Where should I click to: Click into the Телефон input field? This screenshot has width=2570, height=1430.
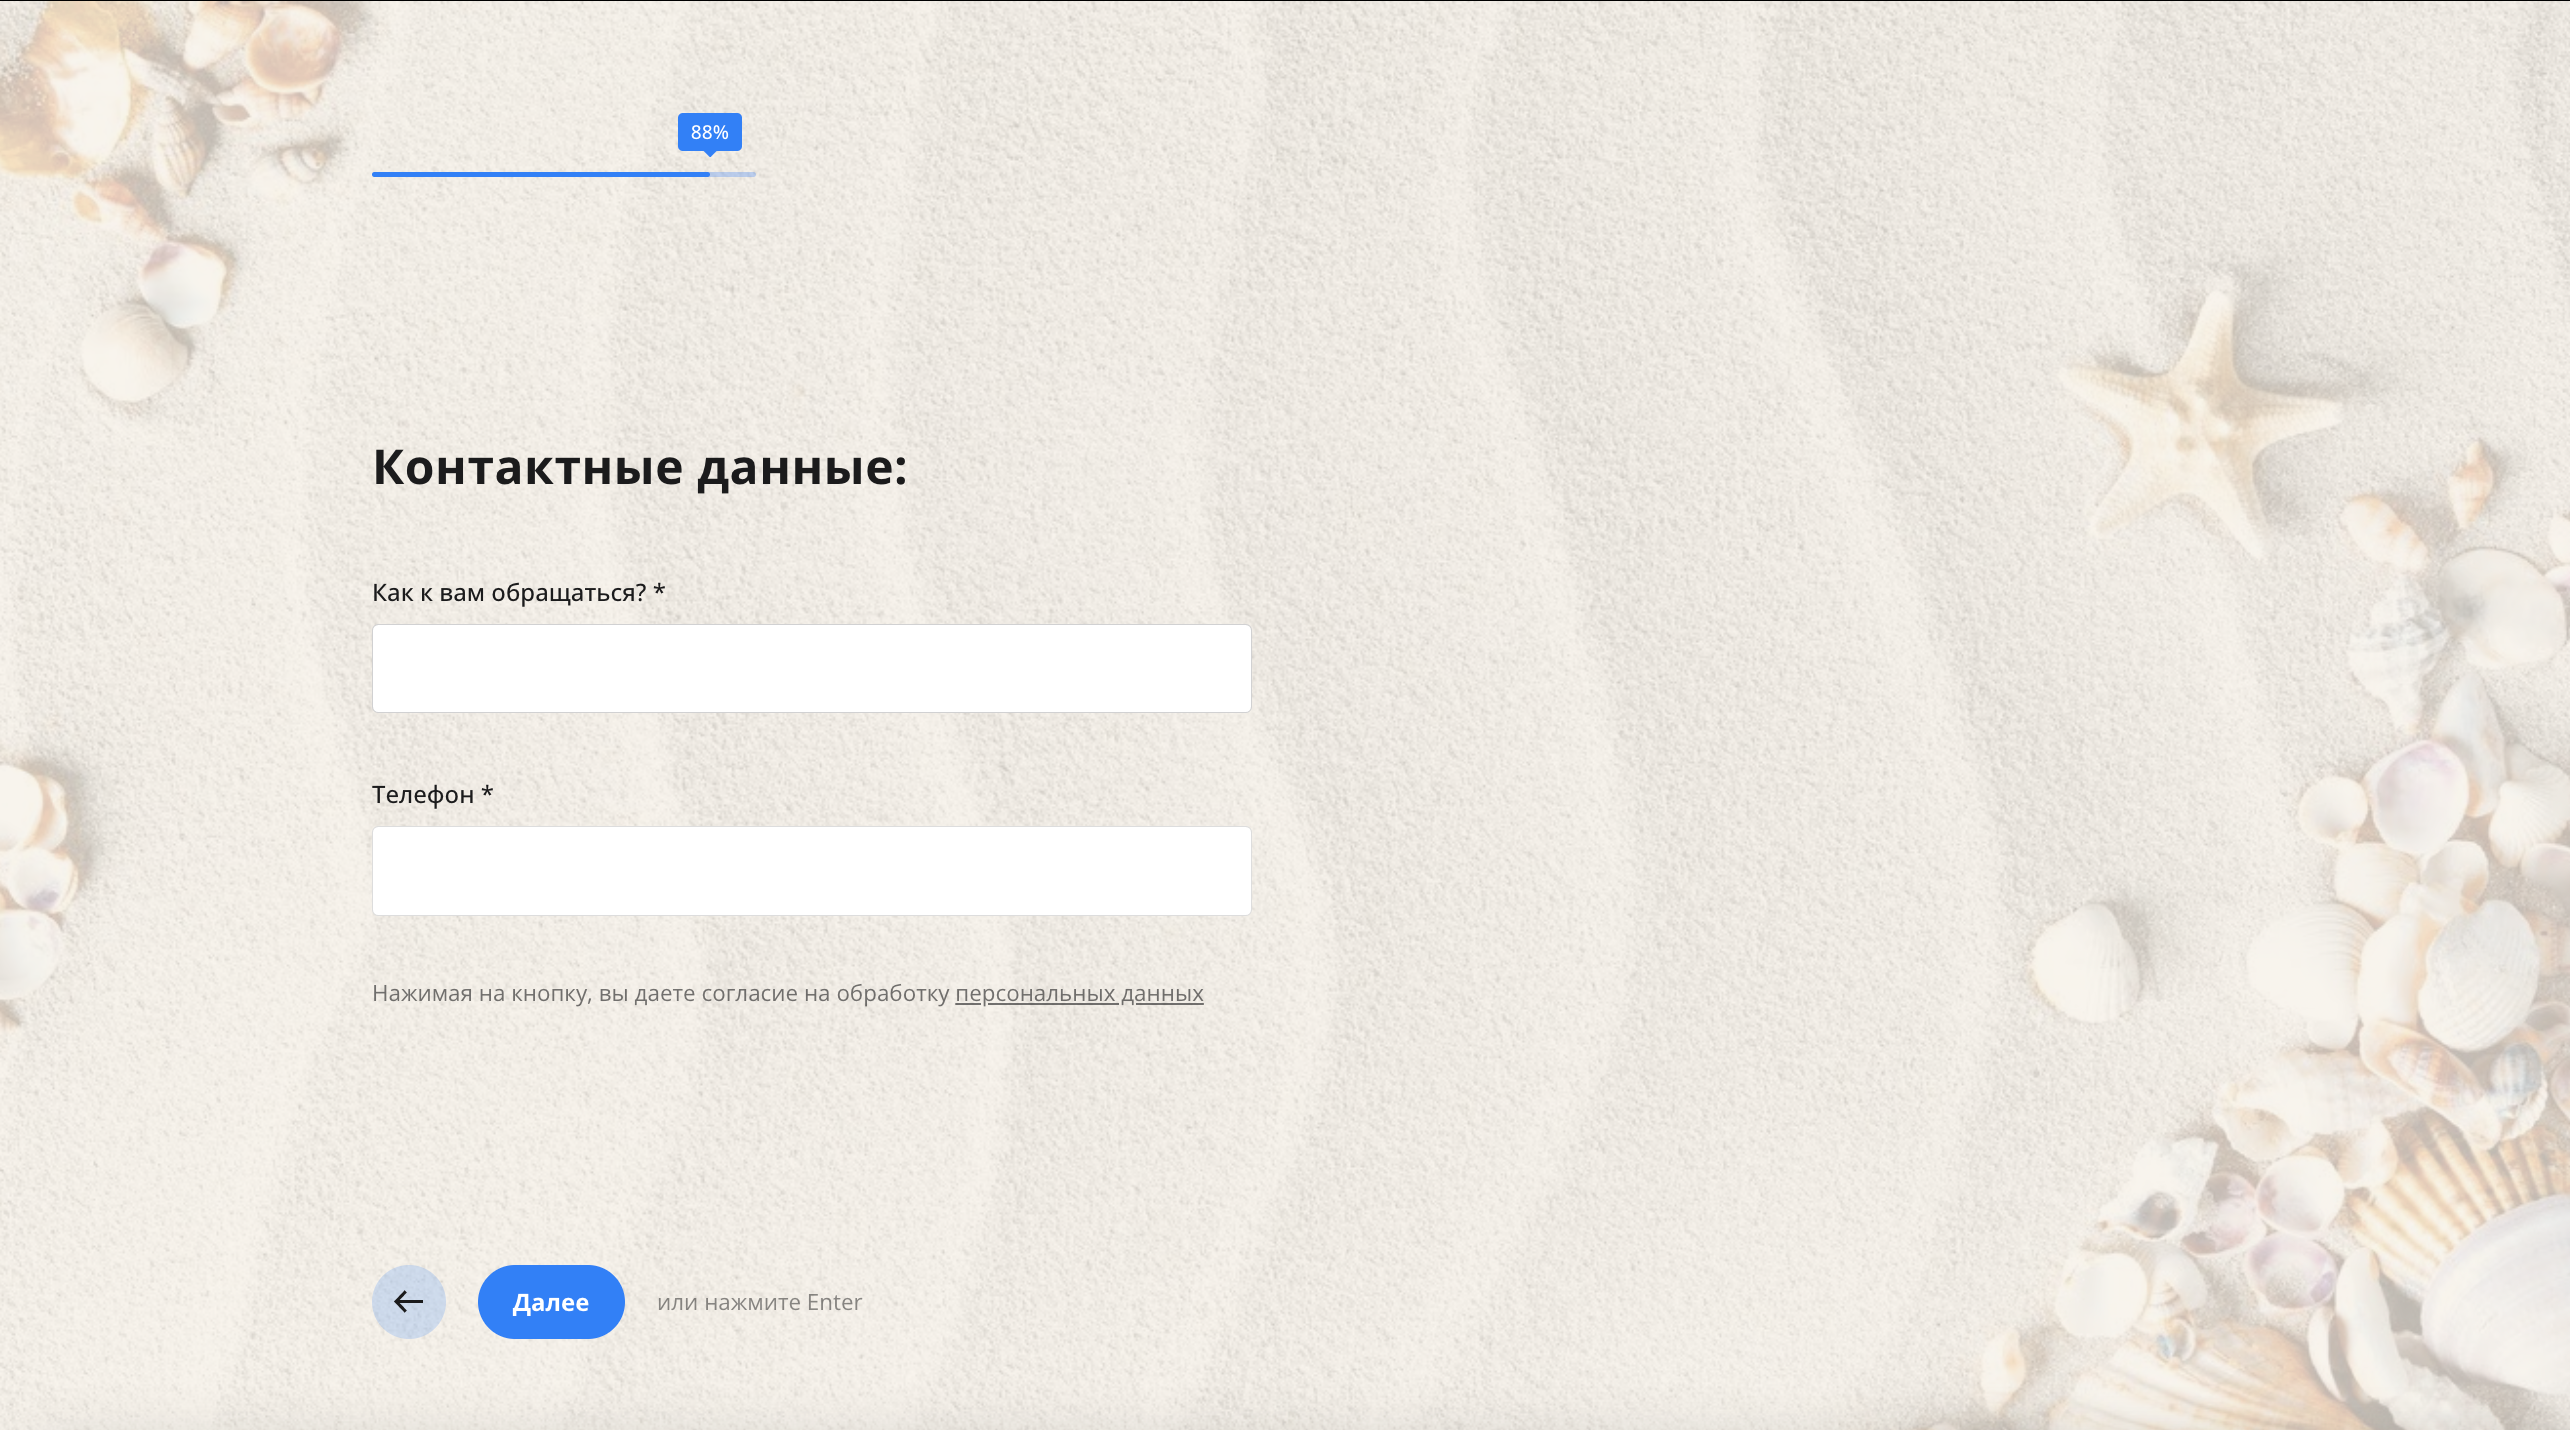(x=811, y=870)
